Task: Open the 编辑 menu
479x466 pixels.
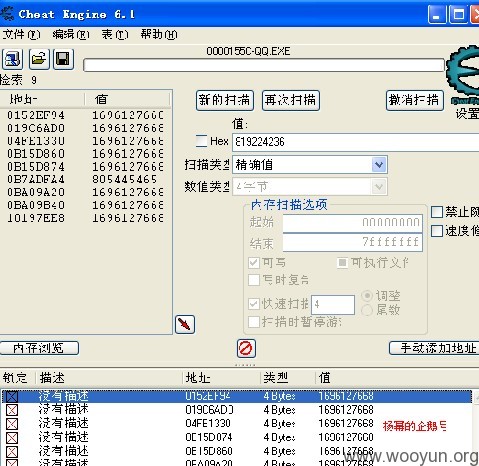Action: tap(71, 34)
